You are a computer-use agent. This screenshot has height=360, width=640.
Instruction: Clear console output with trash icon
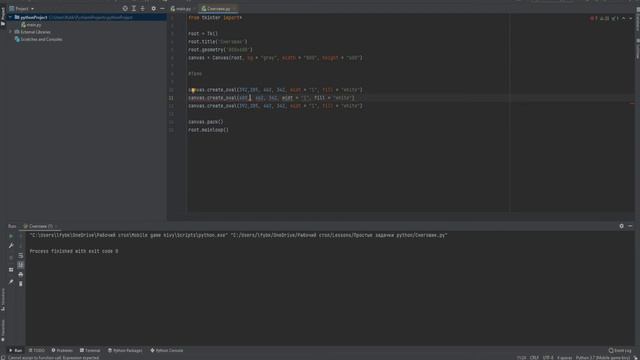click(x=21, y=284)
